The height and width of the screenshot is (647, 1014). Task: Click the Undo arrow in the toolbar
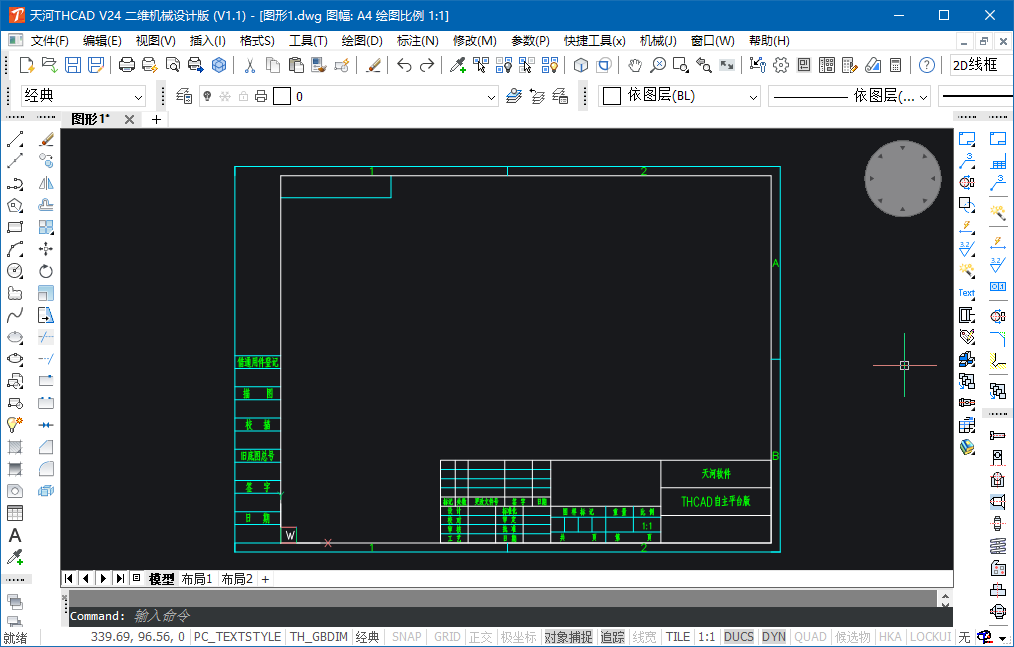404,65
